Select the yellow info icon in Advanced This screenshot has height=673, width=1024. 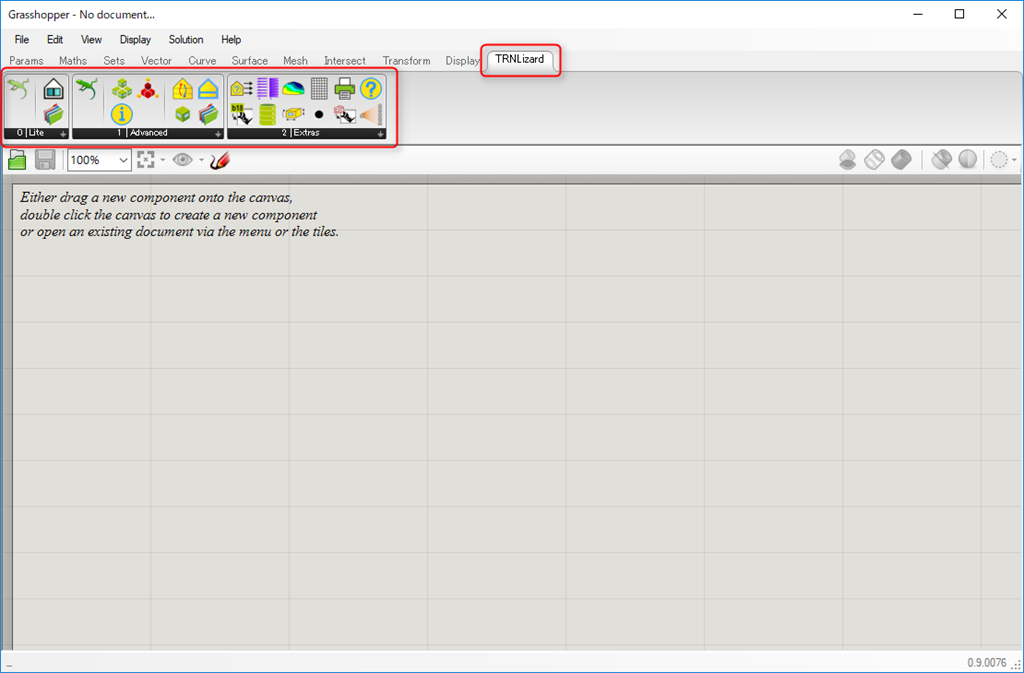coord(122,114)
